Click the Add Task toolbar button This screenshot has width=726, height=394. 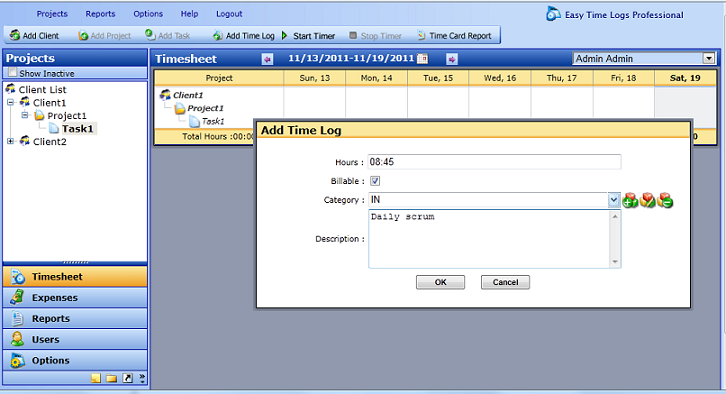pos(168,35)
